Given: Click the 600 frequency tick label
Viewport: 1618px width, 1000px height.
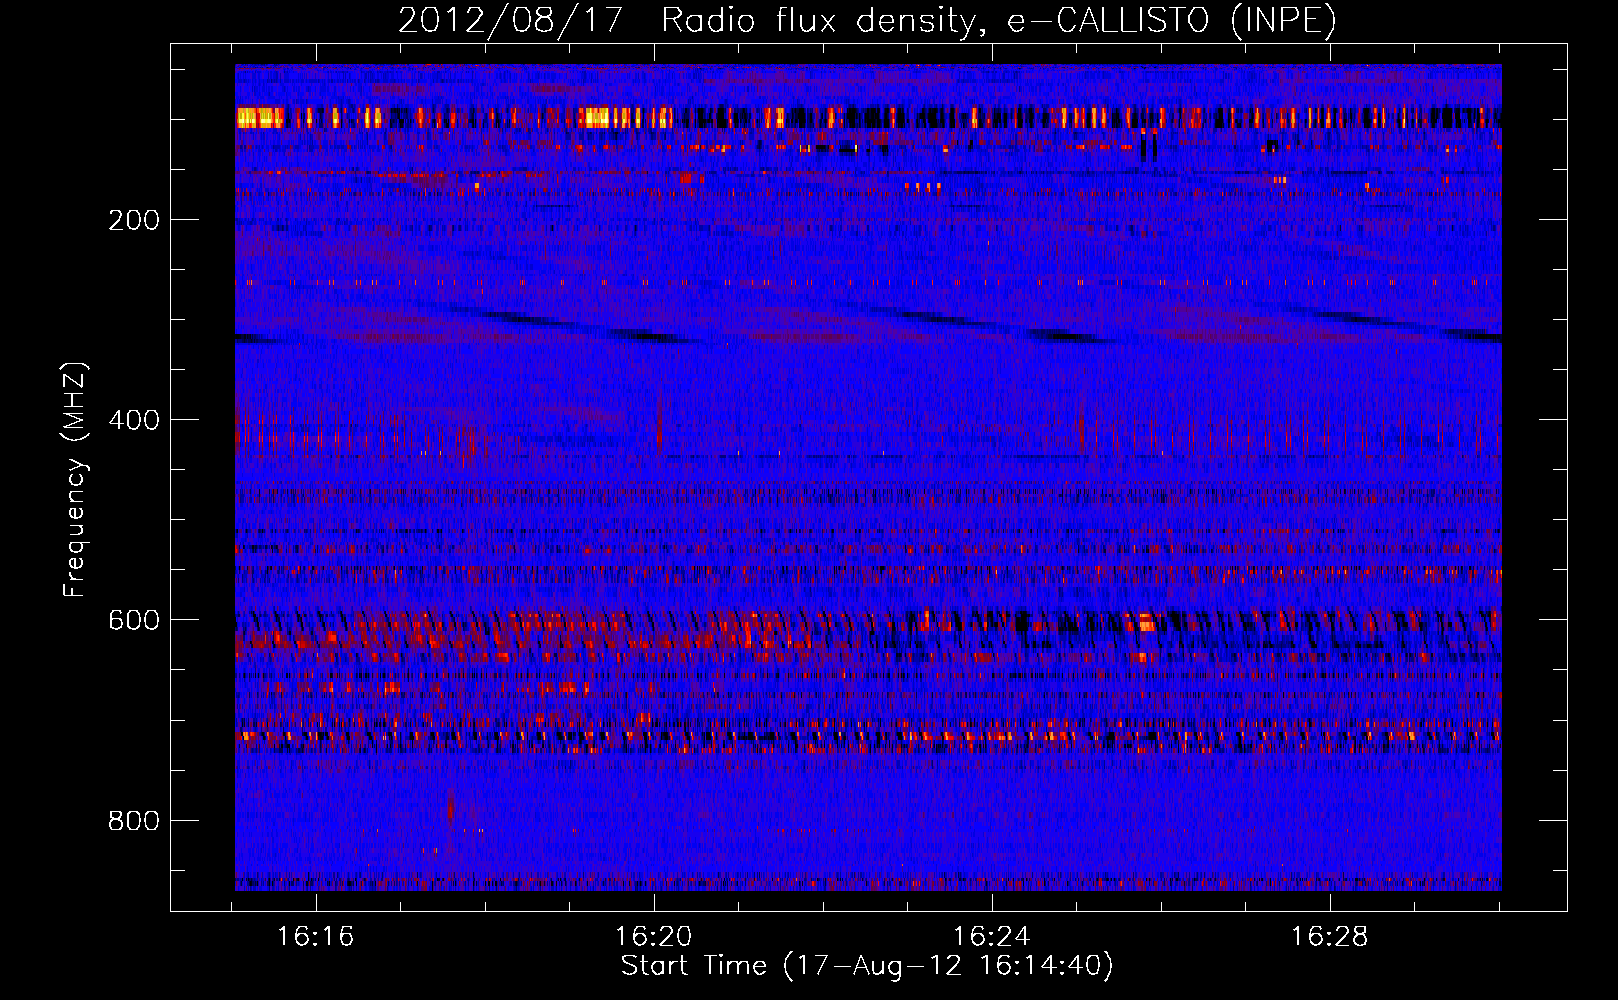Looking at the screenshot, I should pos(134,620).
